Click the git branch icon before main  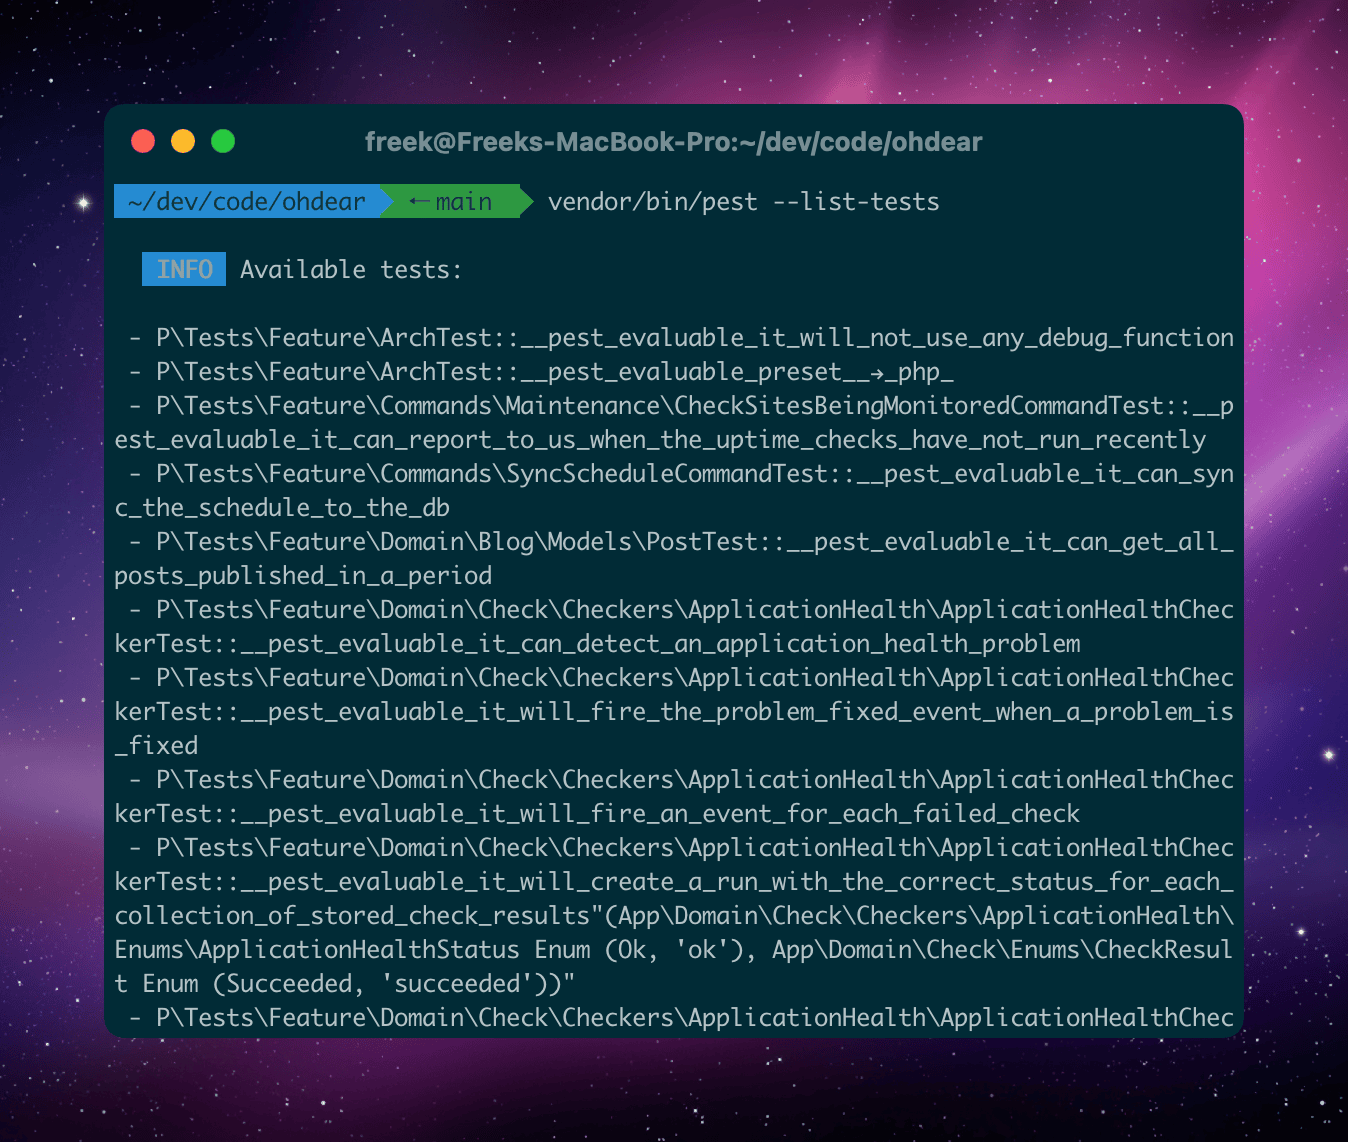(420, 202)
